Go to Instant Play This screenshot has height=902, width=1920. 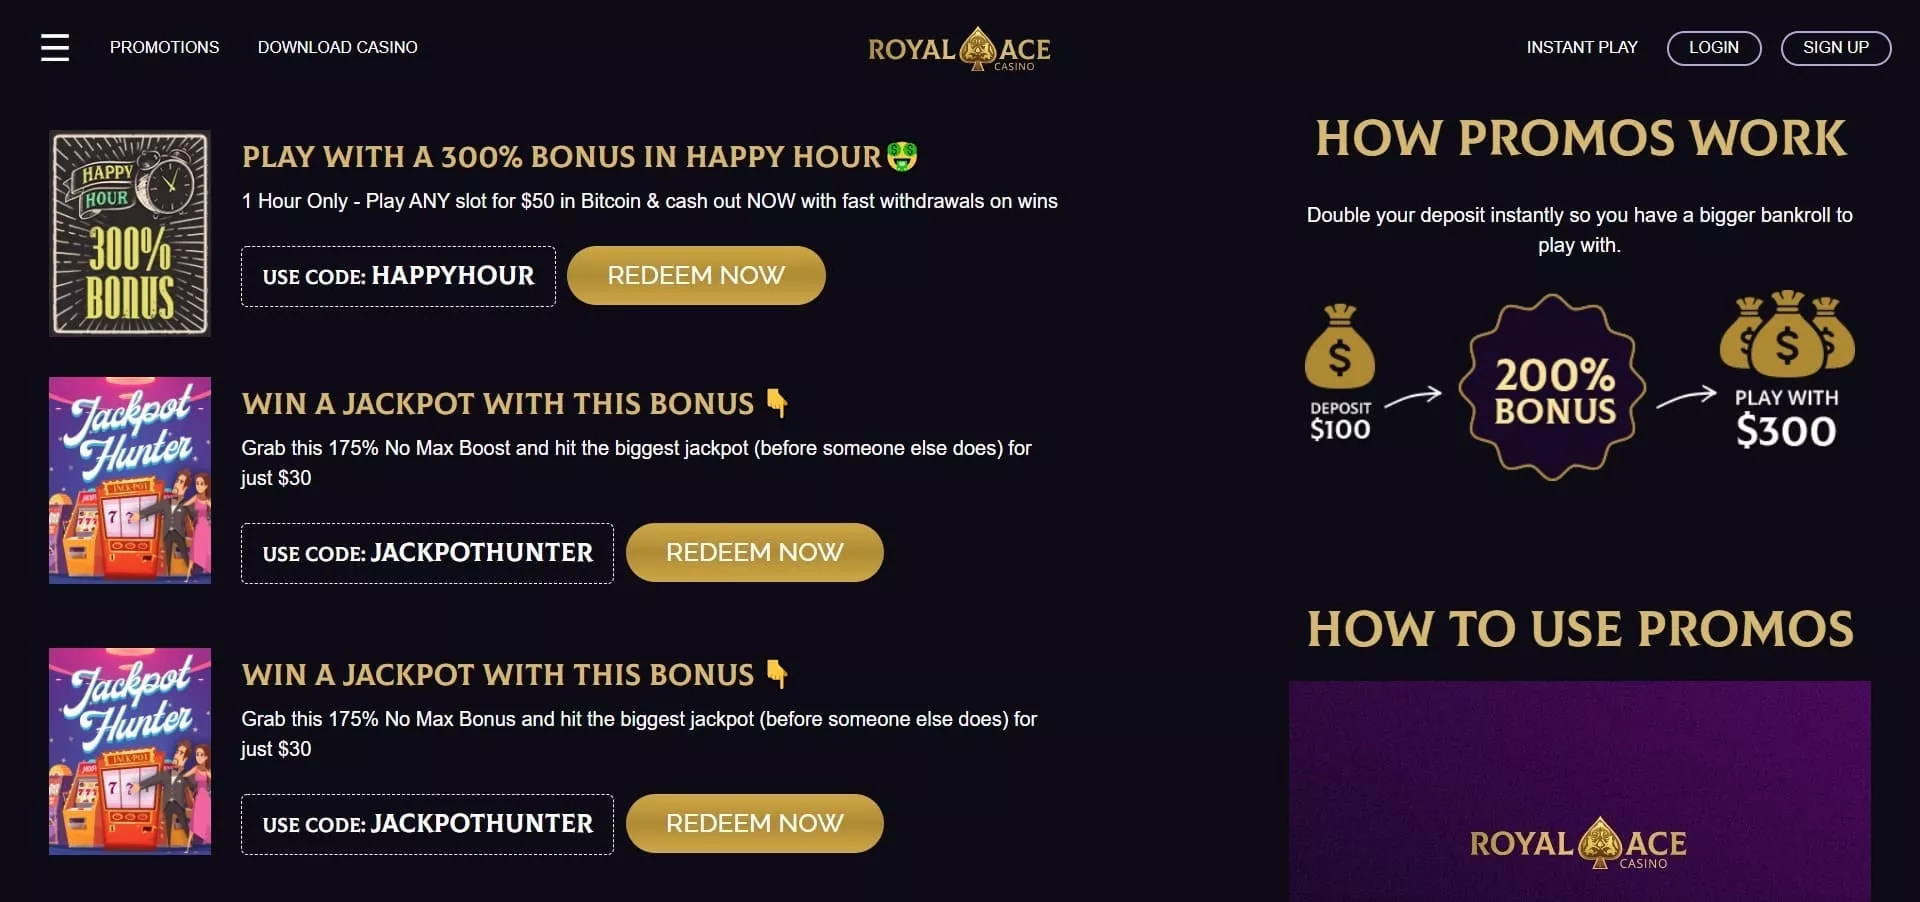click(1581, 47)
